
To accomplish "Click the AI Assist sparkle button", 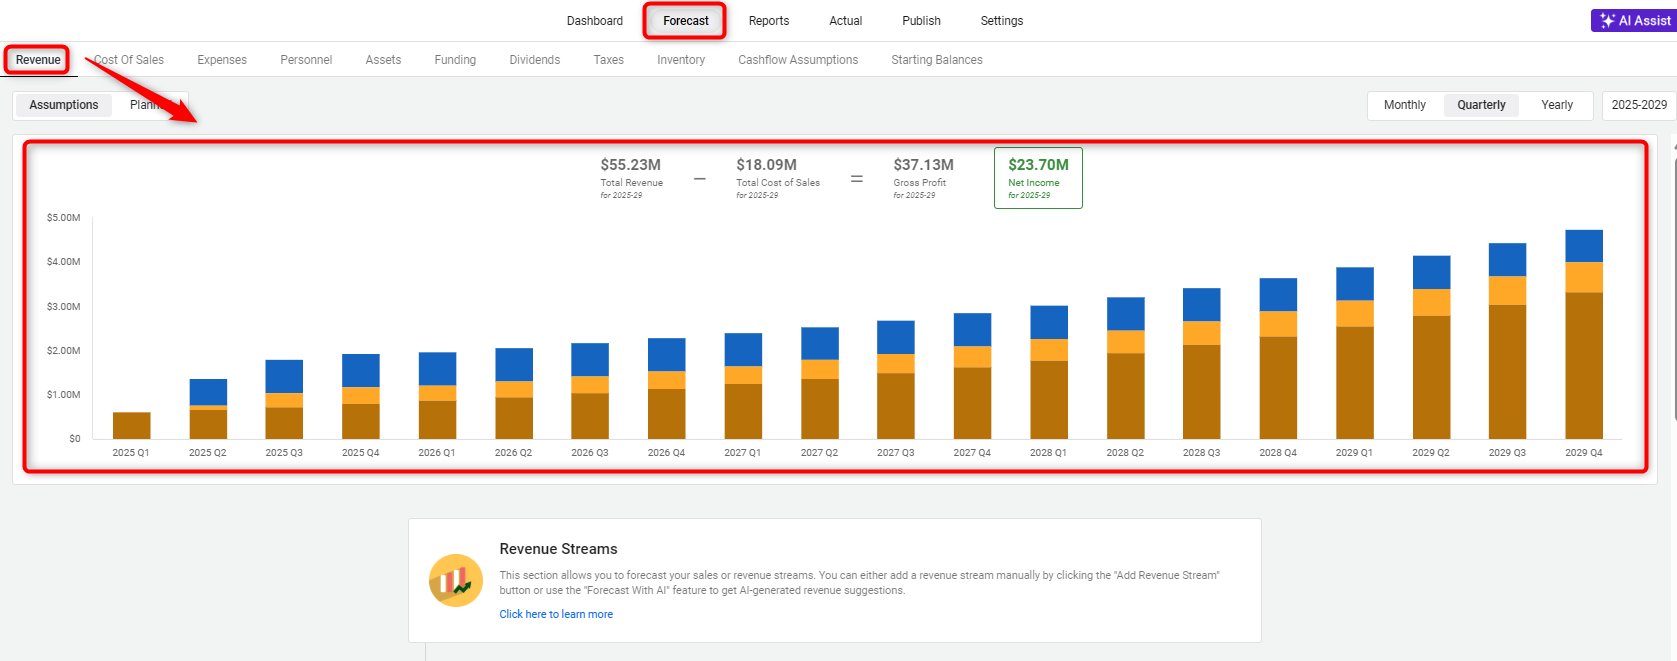I will click(x=1633, y=21).
